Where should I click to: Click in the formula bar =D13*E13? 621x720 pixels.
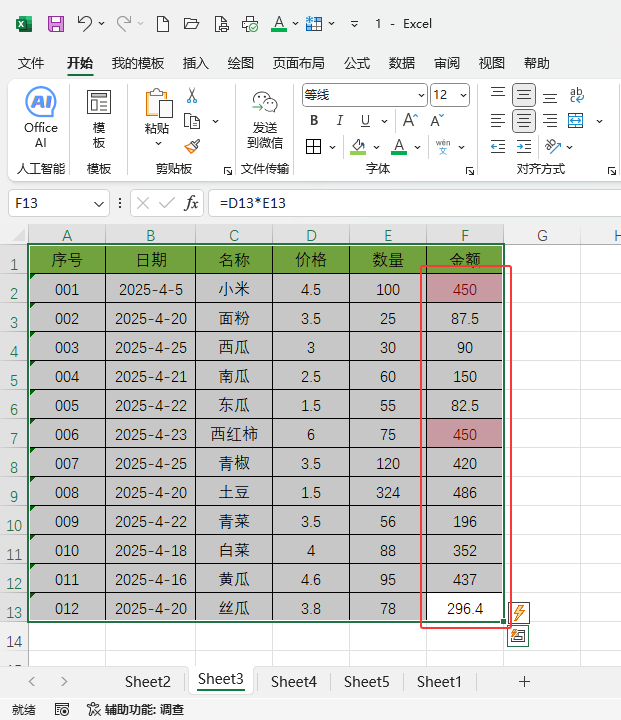coord(414,203)
